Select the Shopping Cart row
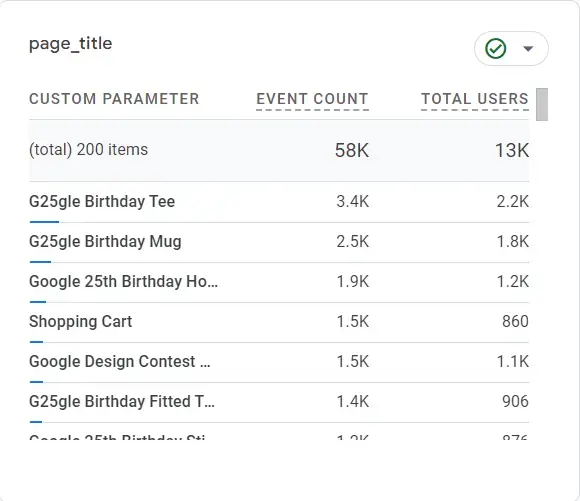The height and width of the screenshot is (501, 580). tap(279, 322)
